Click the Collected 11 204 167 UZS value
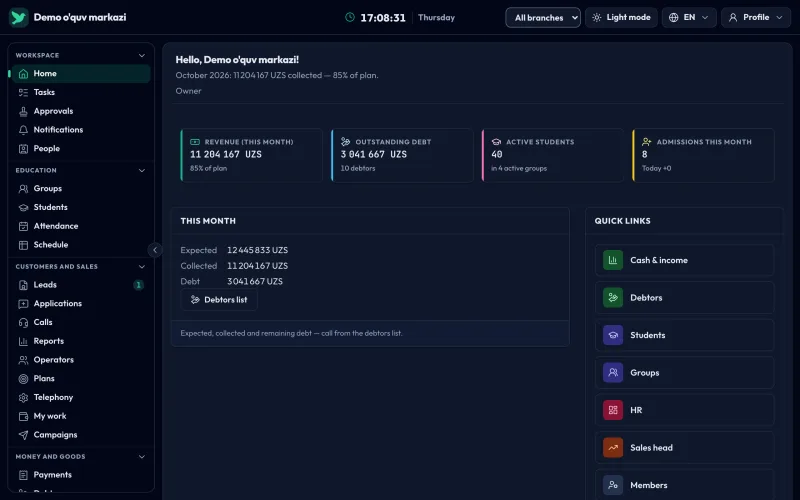The height and width of the screenshot is (500, 800). pos(258,266)
